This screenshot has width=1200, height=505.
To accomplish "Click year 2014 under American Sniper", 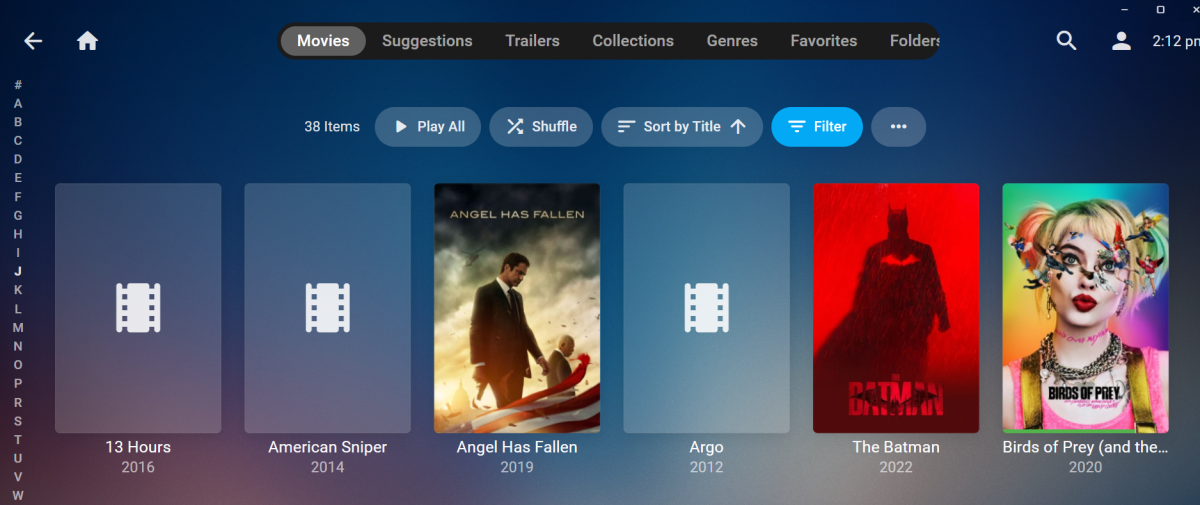I will [328, 468].
